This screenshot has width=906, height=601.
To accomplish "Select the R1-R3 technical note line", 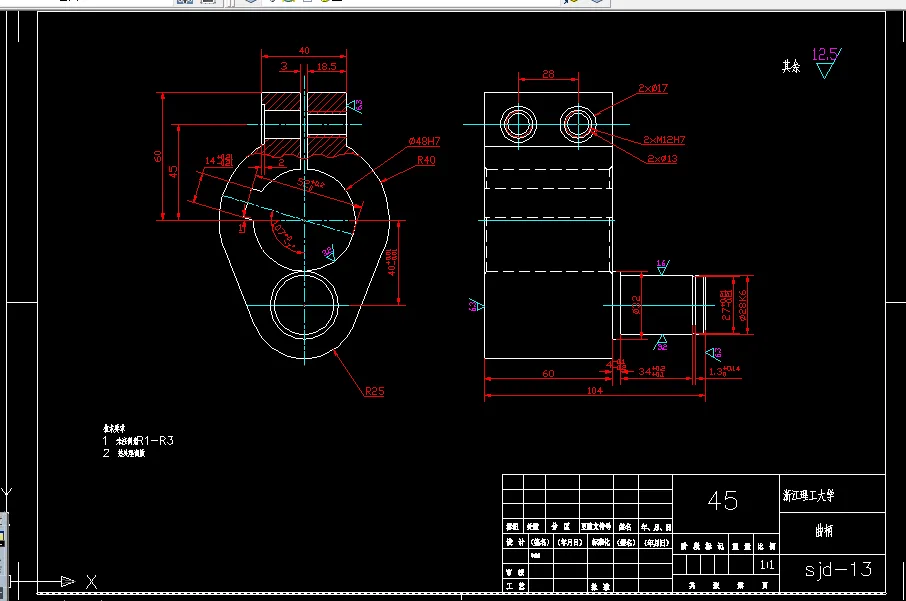I will point(138,441).
